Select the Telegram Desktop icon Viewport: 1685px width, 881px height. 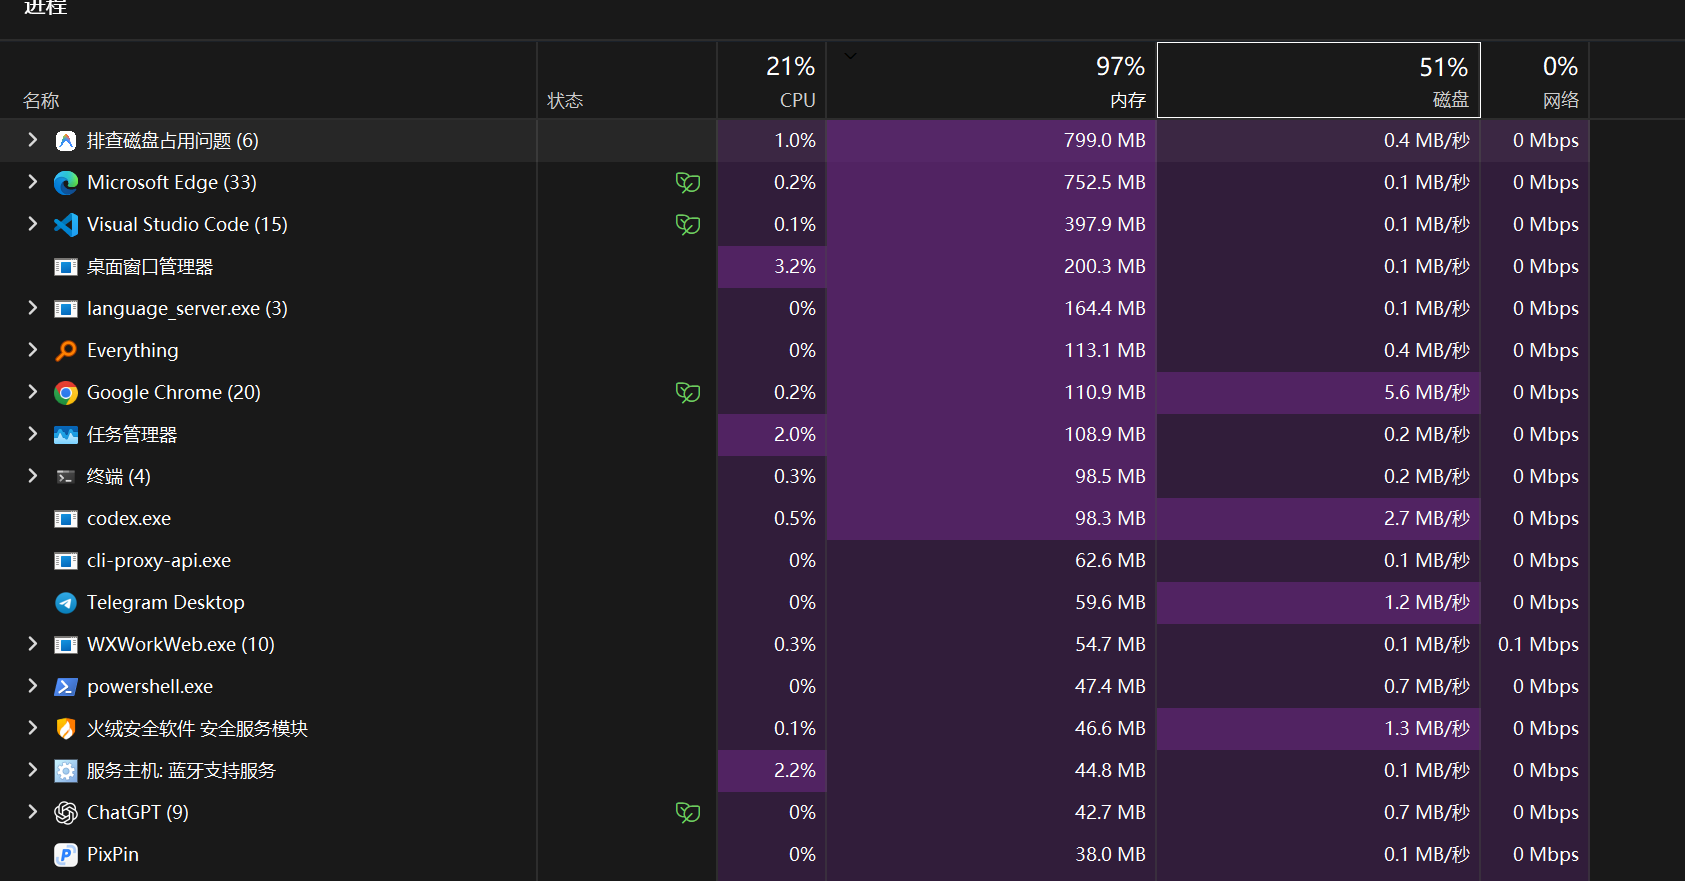(66, 603)
